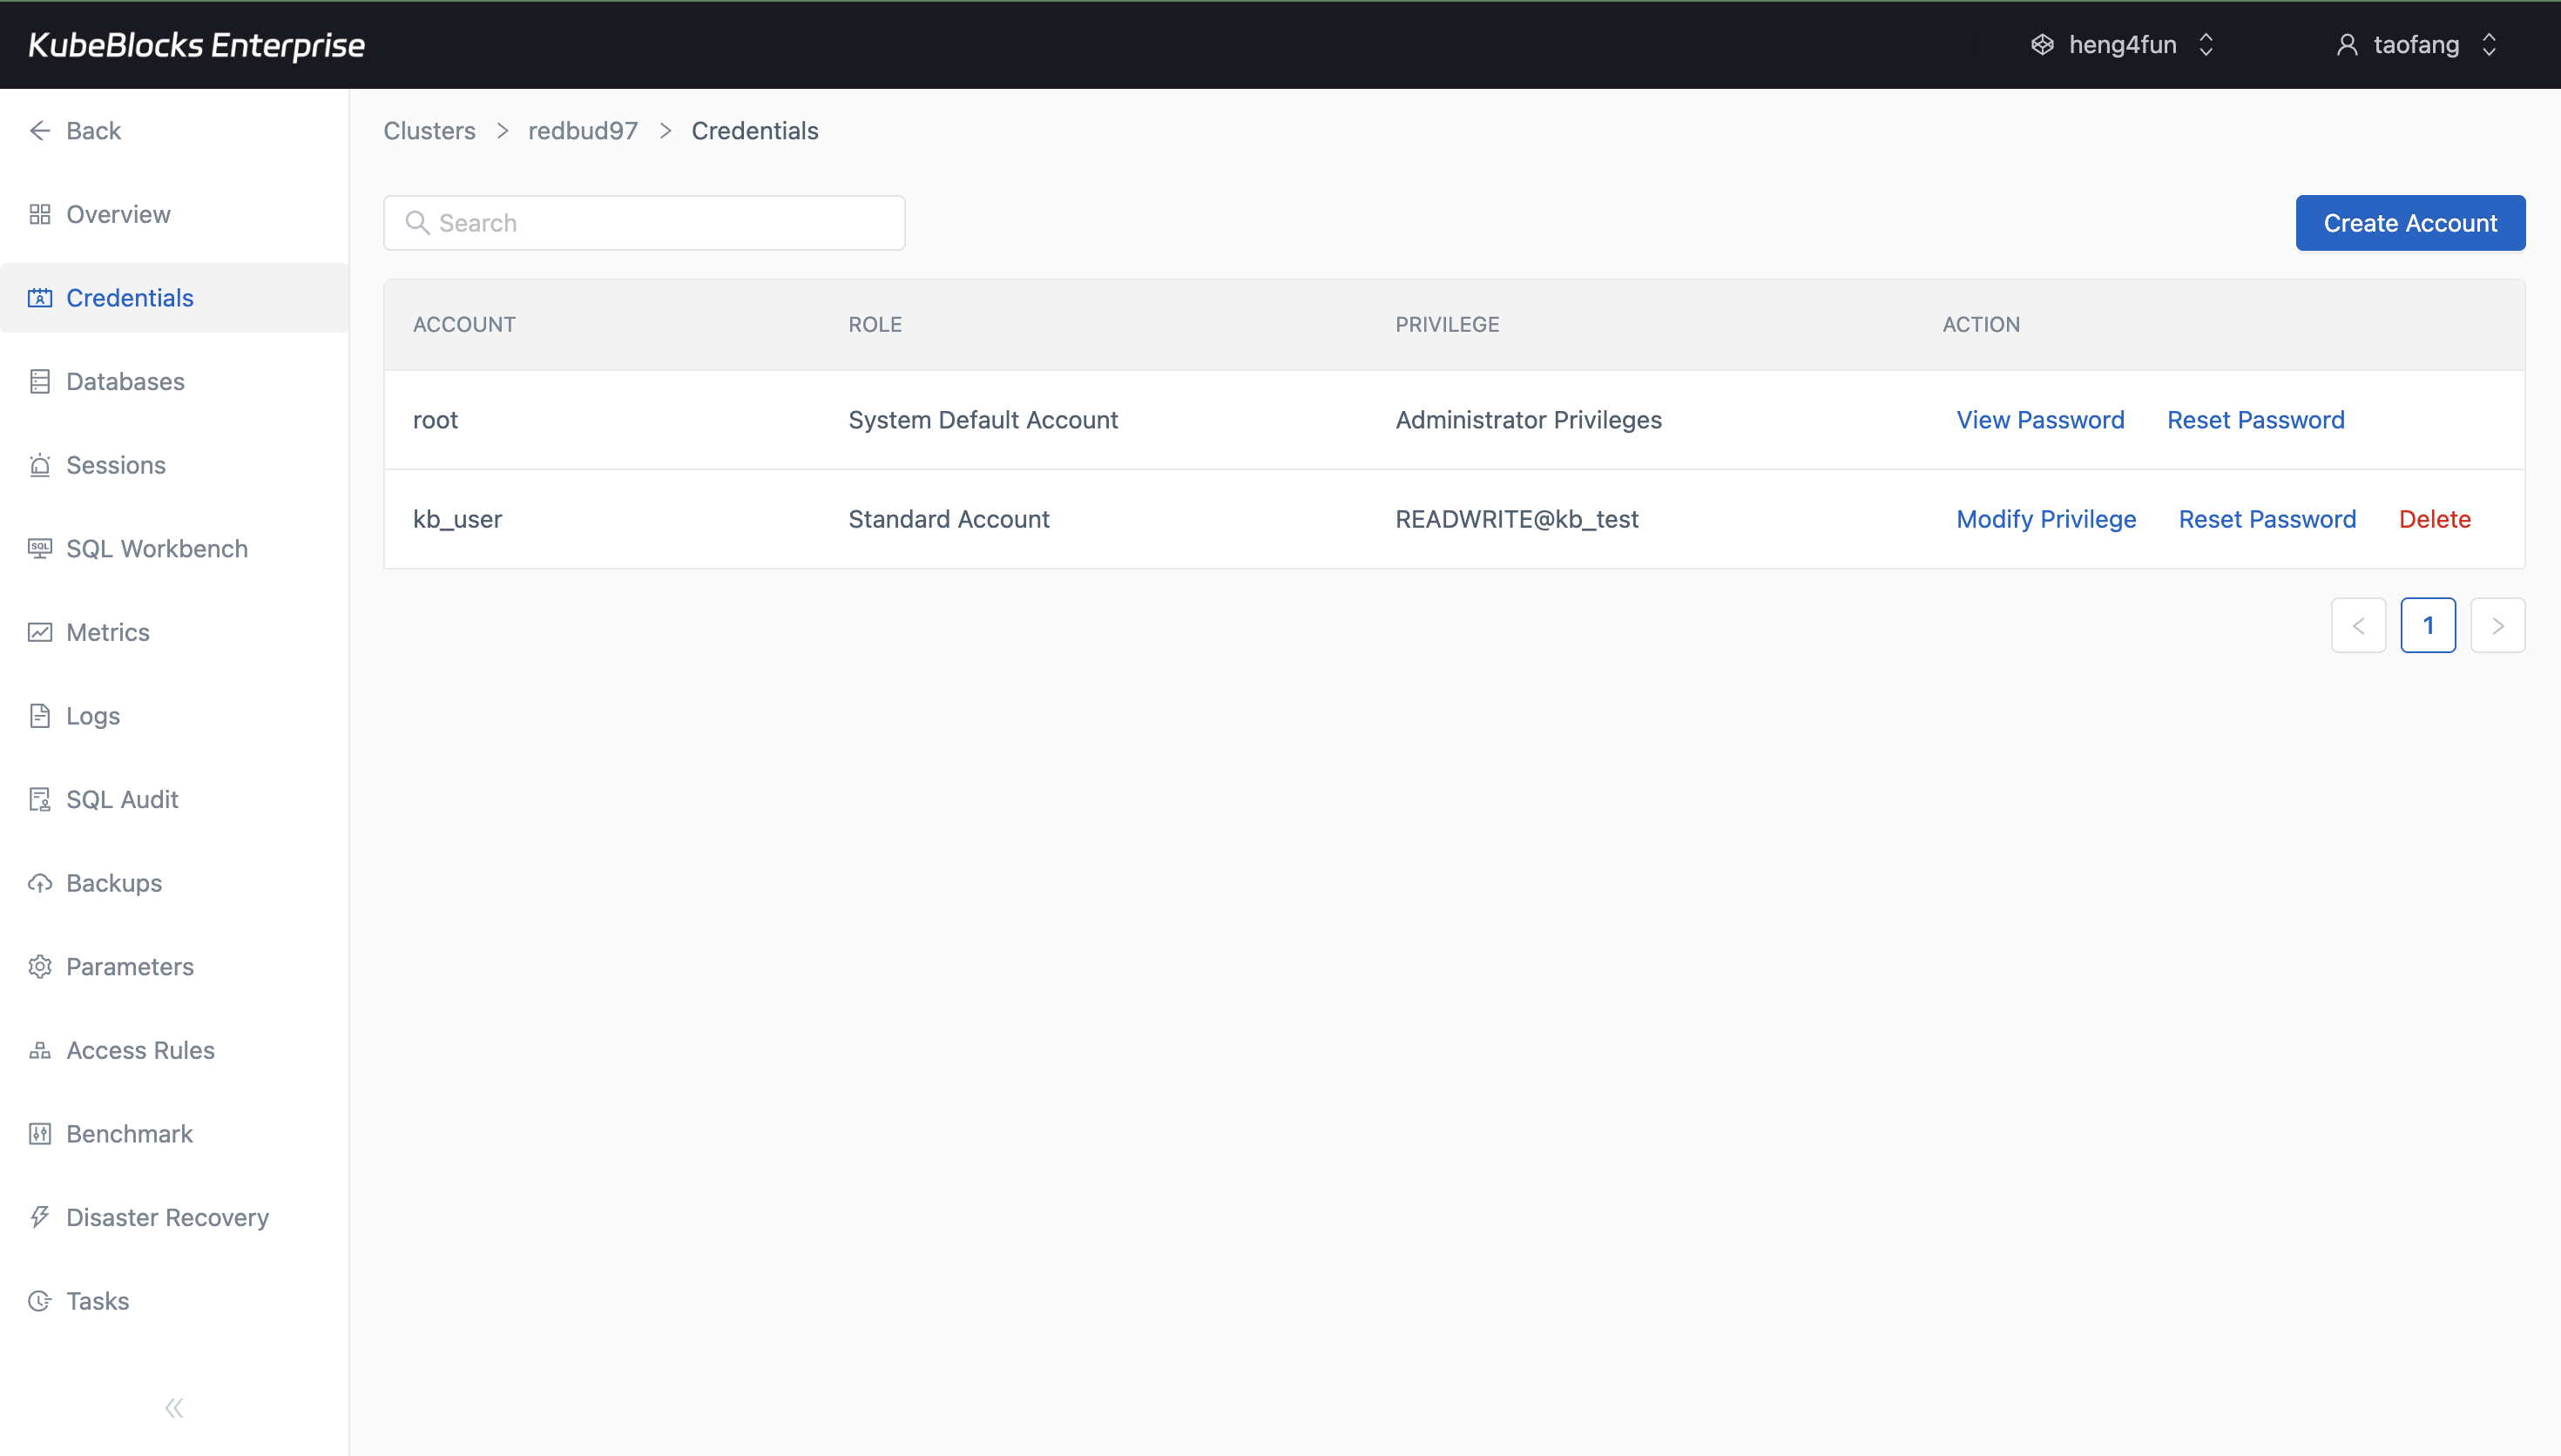This screenshot has height=1456, width=2561.
Task: Select the Overview sidebar icon
Action: pos(40,214)
